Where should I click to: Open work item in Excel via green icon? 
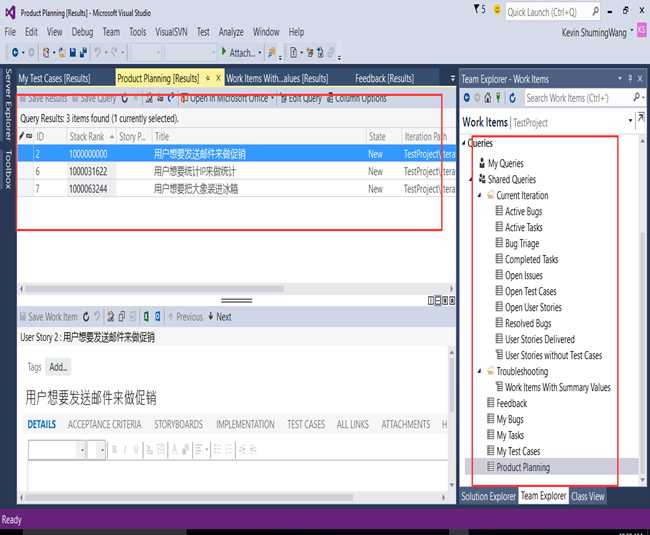(x=146, y=317)
